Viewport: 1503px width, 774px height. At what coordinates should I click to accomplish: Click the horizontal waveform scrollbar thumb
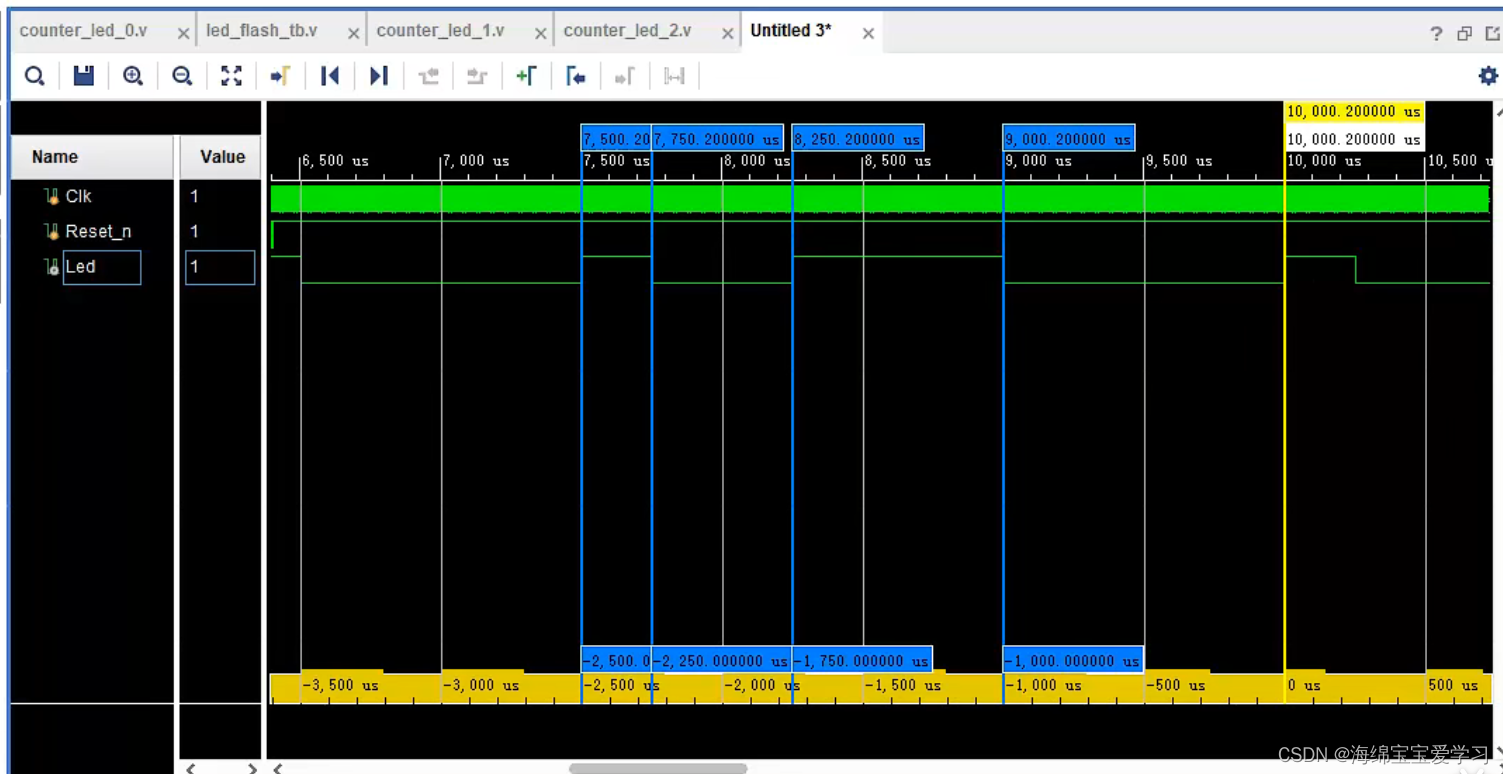[658, 768]
